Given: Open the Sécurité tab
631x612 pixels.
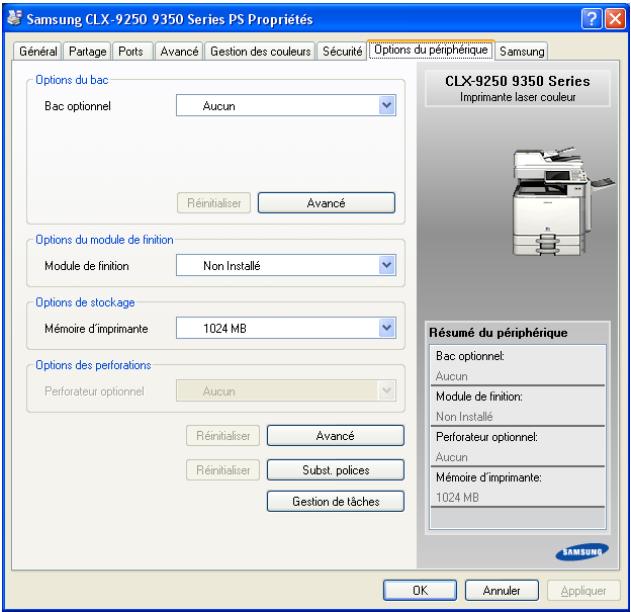Looking at the screenshot, I should [x=342, y=52].
